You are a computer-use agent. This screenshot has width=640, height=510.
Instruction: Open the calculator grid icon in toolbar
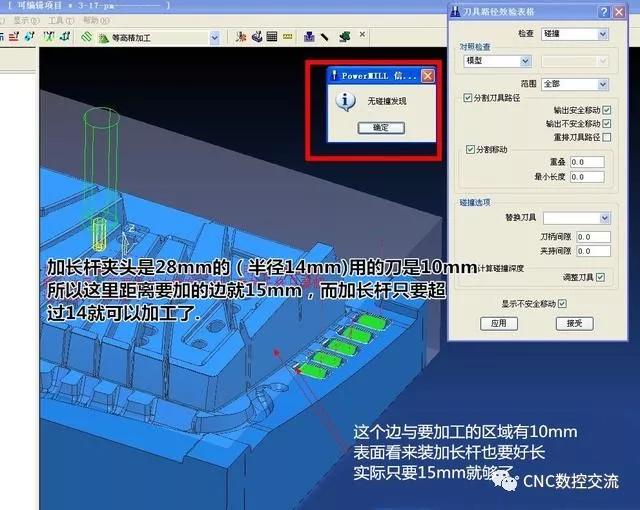[272, 37]
